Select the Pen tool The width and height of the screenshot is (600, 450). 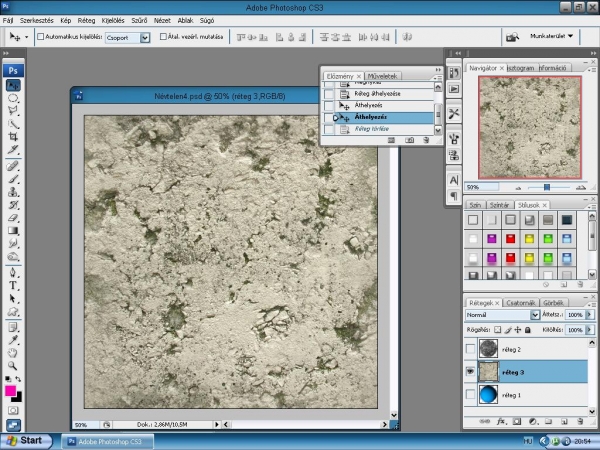[13, 272]
